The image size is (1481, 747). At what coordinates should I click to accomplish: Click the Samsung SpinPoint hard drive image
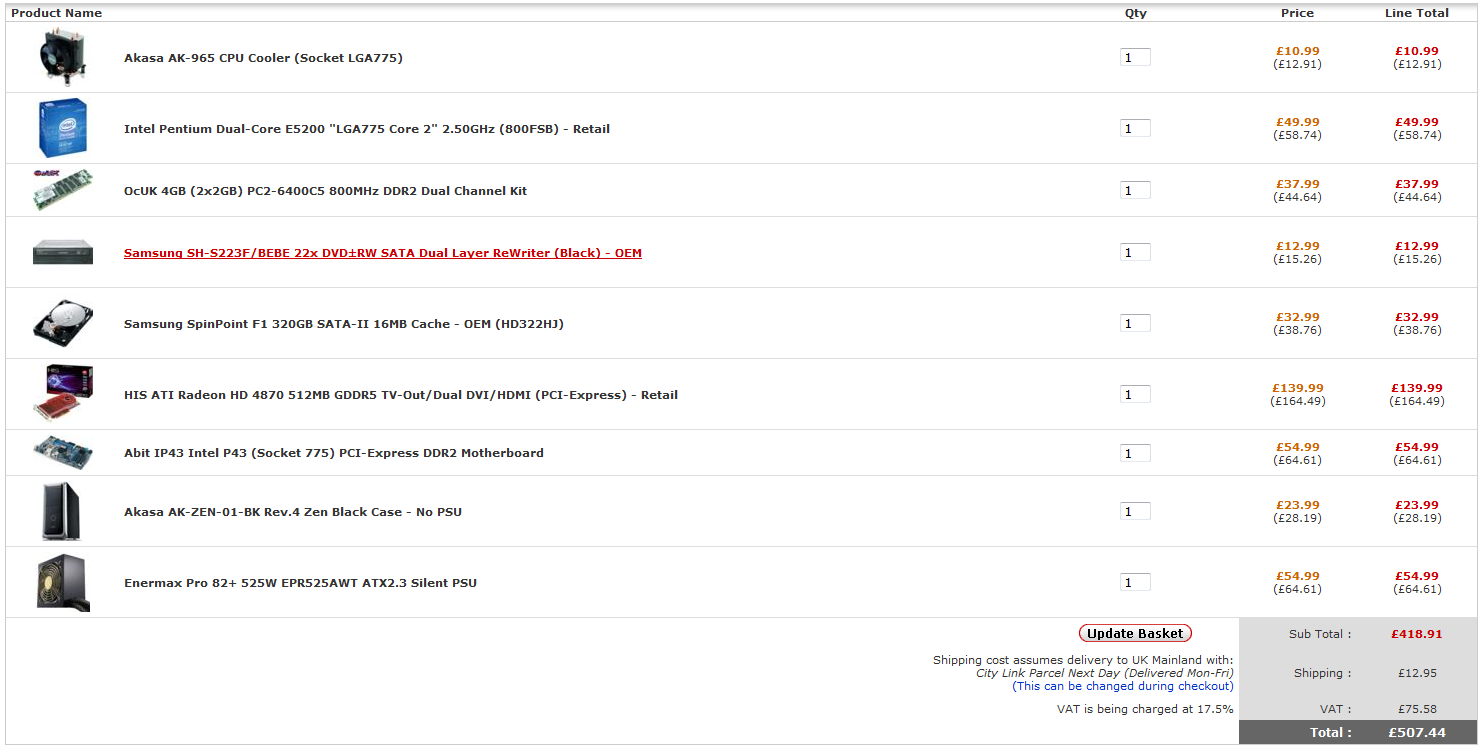click(63, 323)
